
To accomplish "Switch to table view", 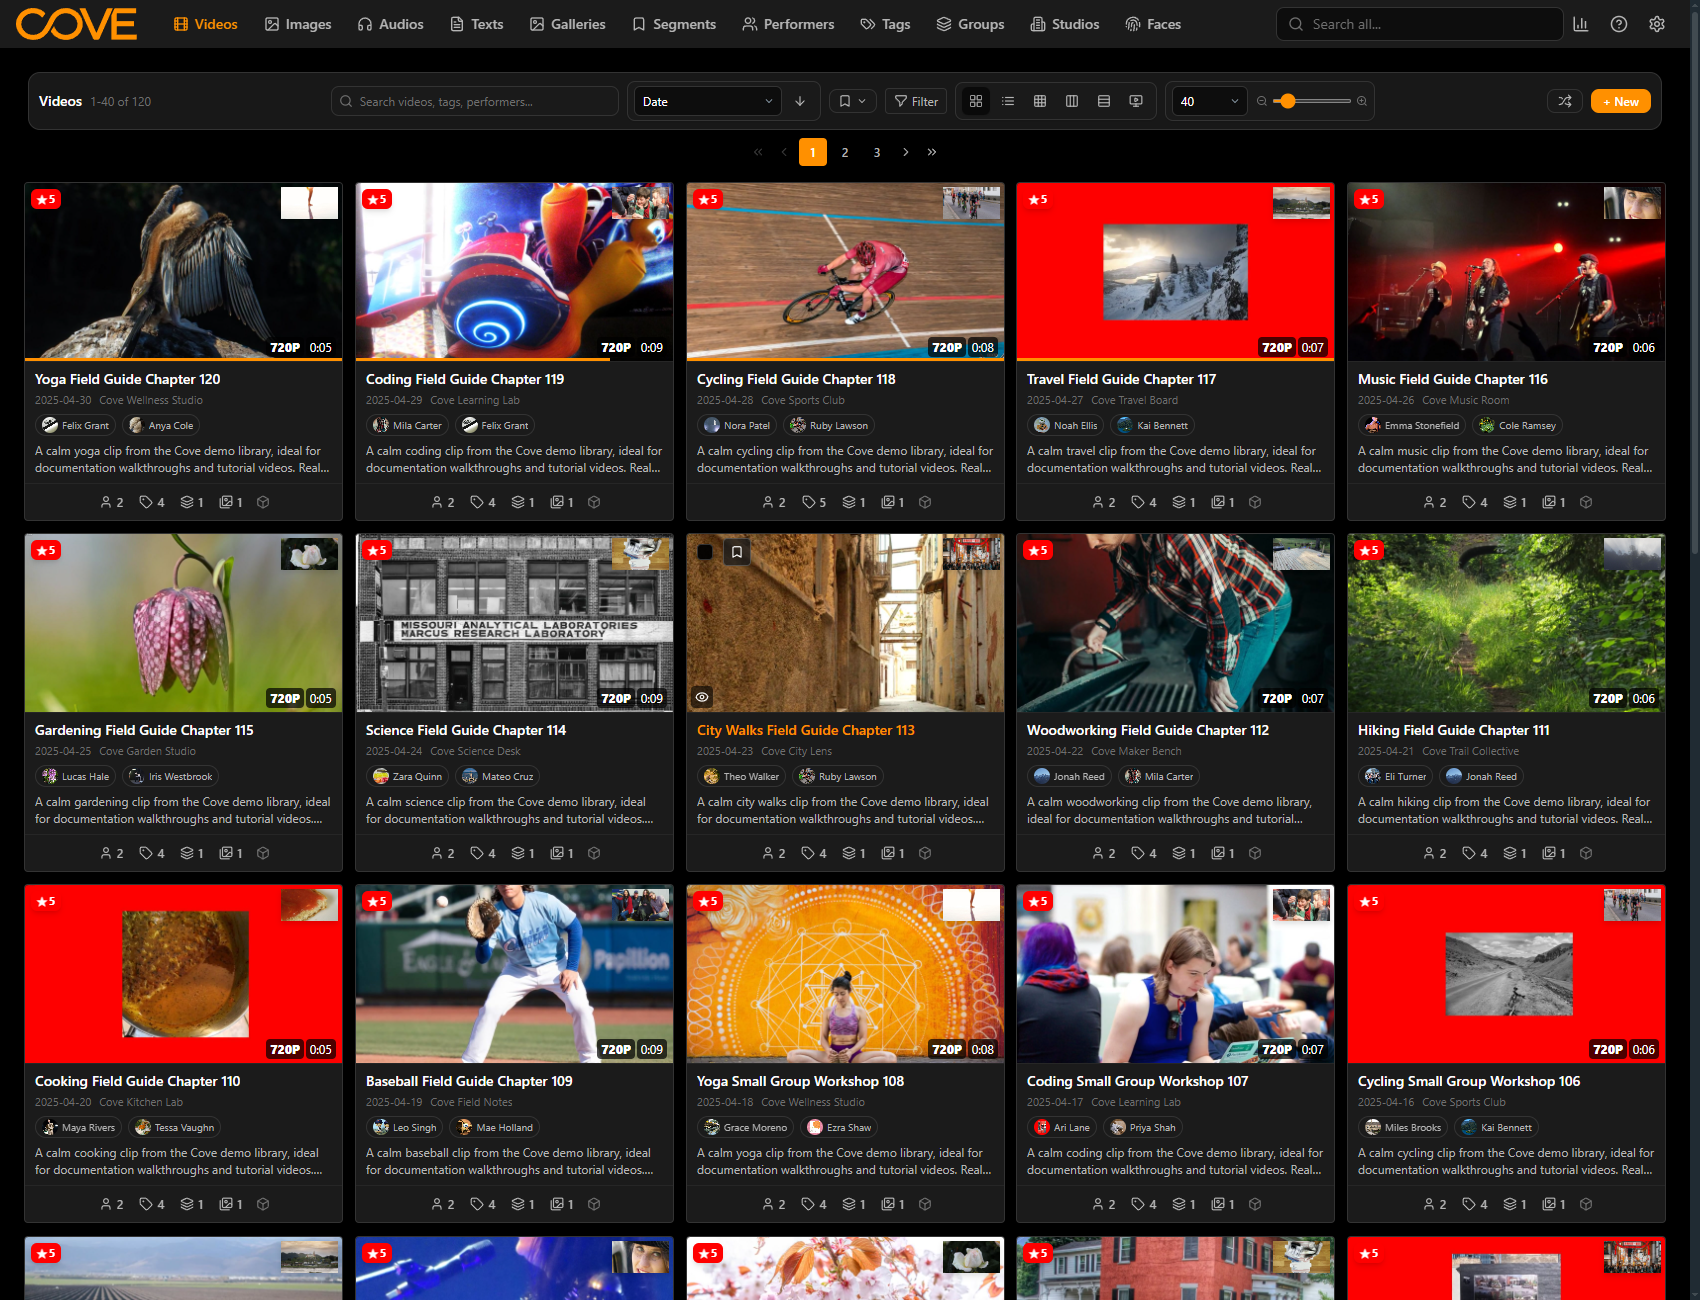I will pyautogui.click(x=1040, y=101).
